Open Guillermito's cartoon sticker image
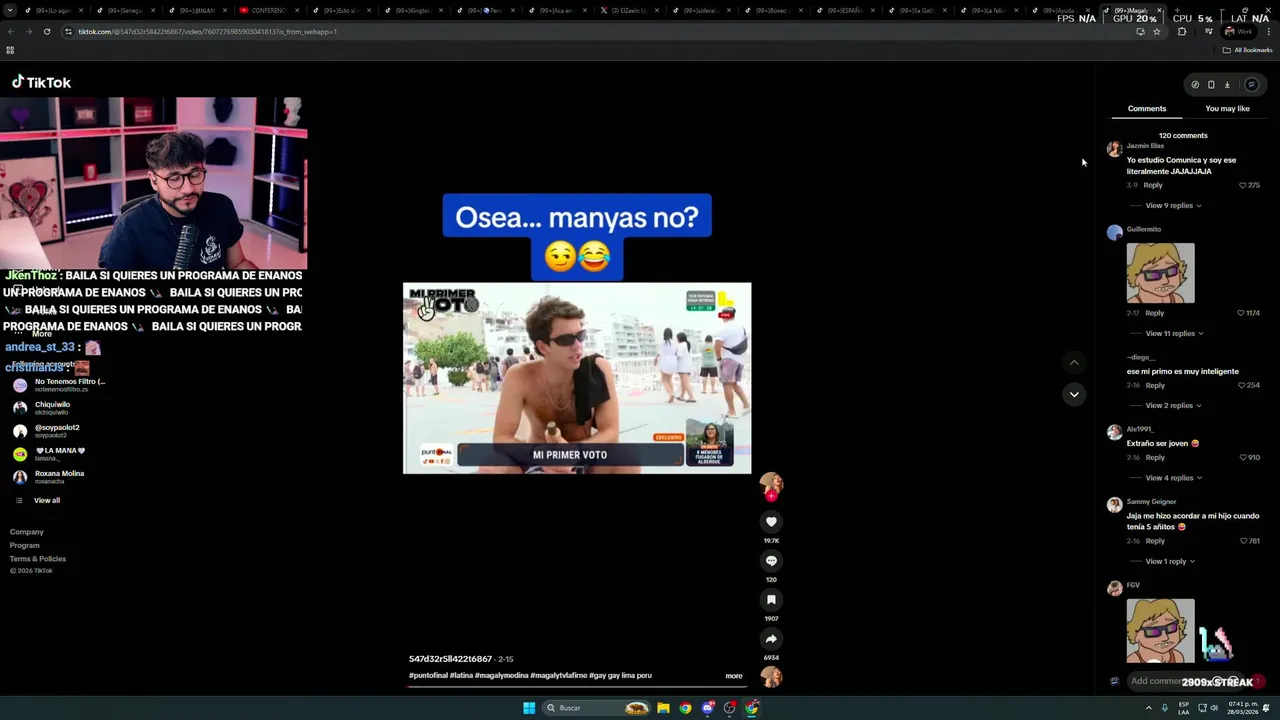 pyautogui.click(x=1160, y=273)
